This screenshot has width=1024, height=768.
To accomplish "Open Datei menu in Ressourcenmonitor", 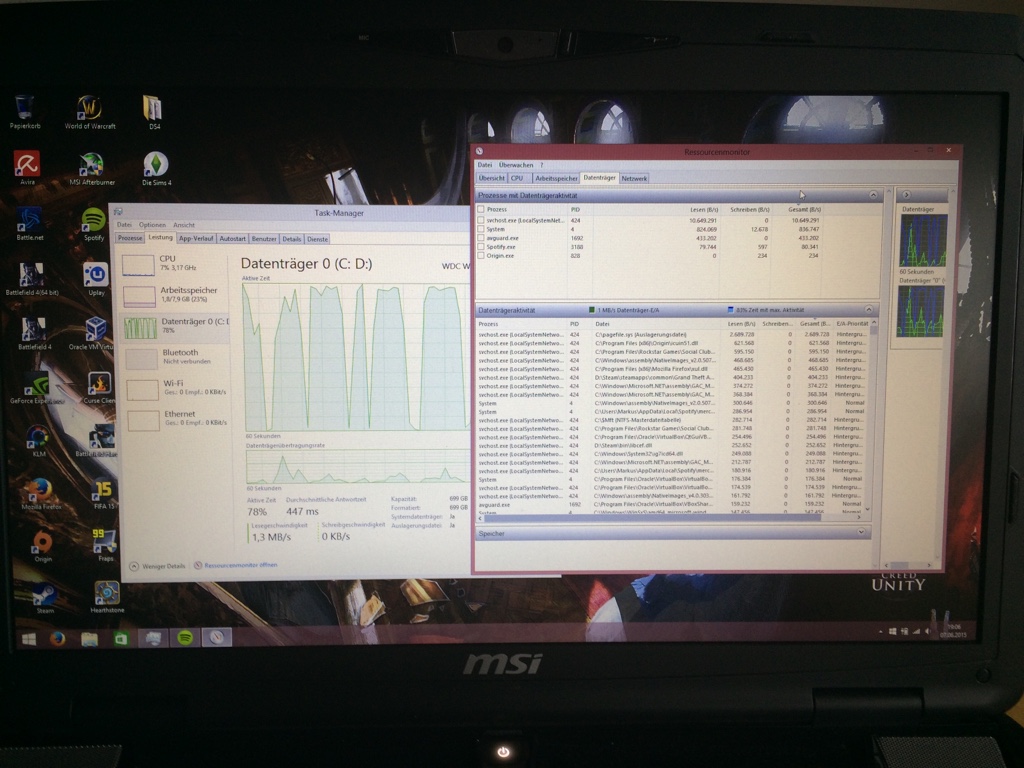I will (x=485, y=165).
